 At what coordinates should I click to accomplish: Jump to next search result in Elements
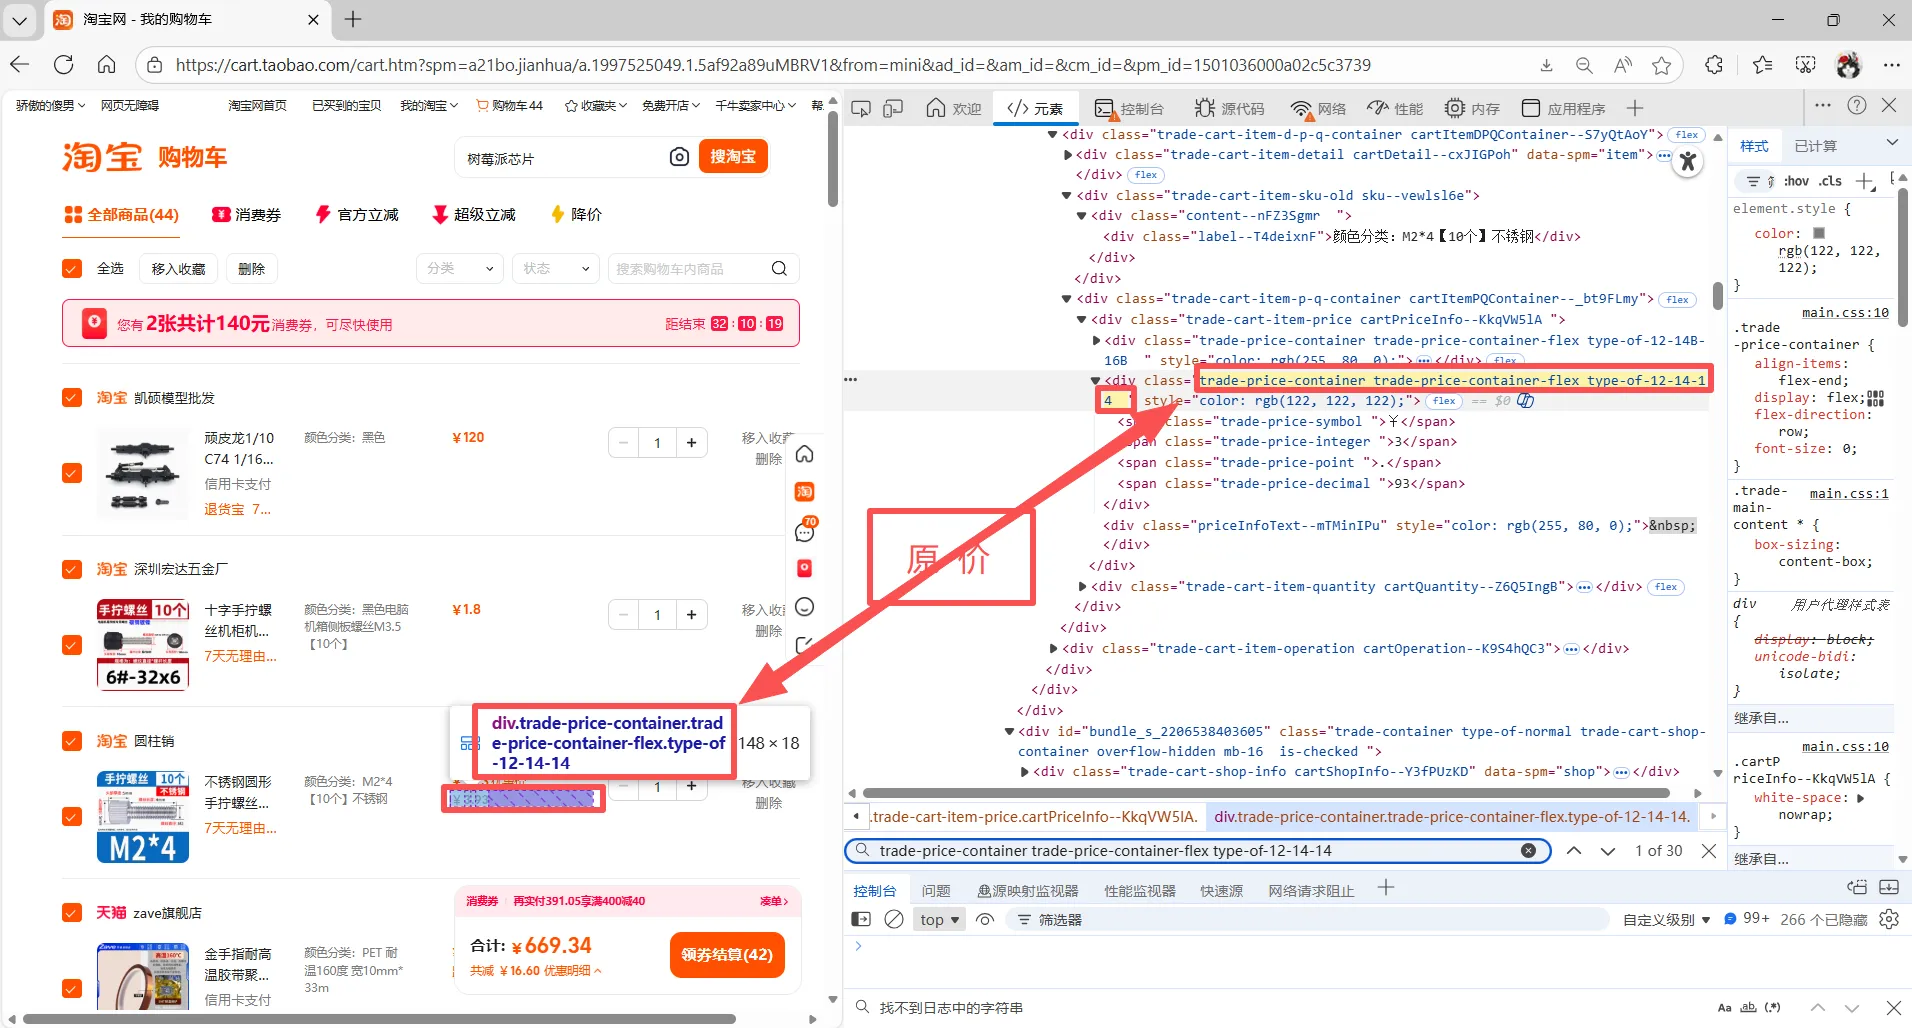tap(1608, 850)
